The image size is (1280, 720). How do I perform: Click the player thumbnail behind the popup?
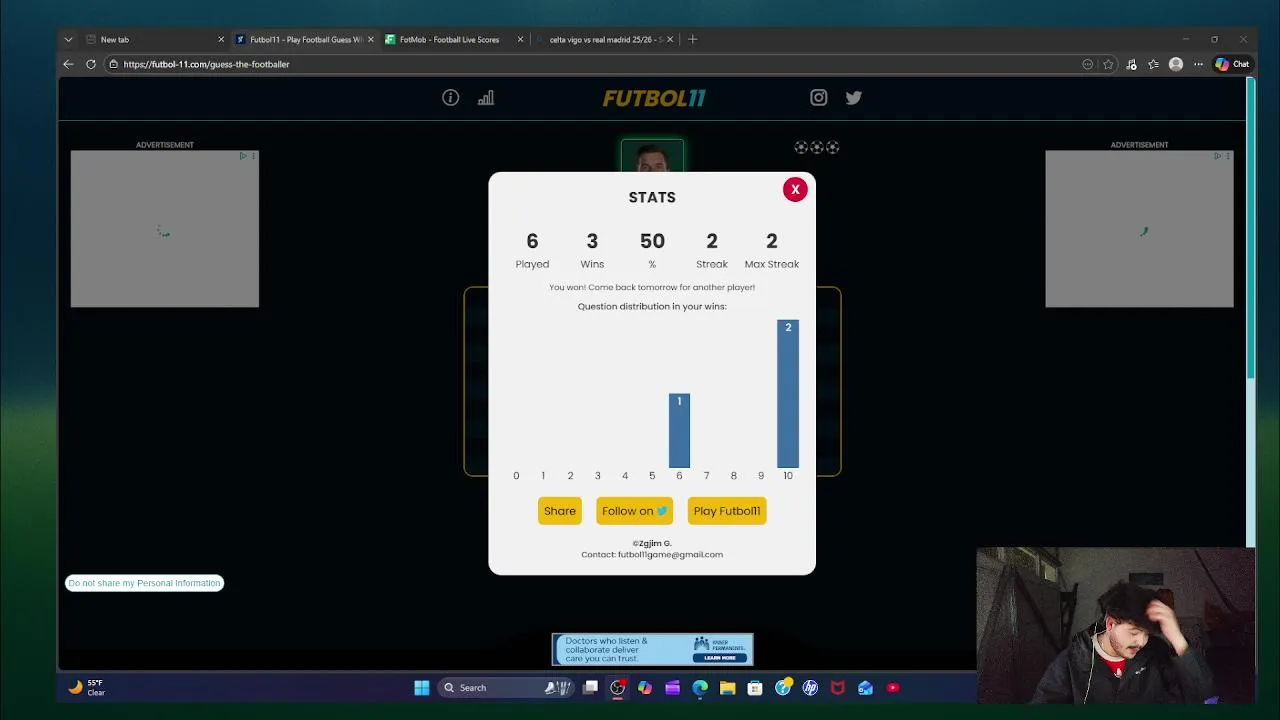(x=652, y=157)
